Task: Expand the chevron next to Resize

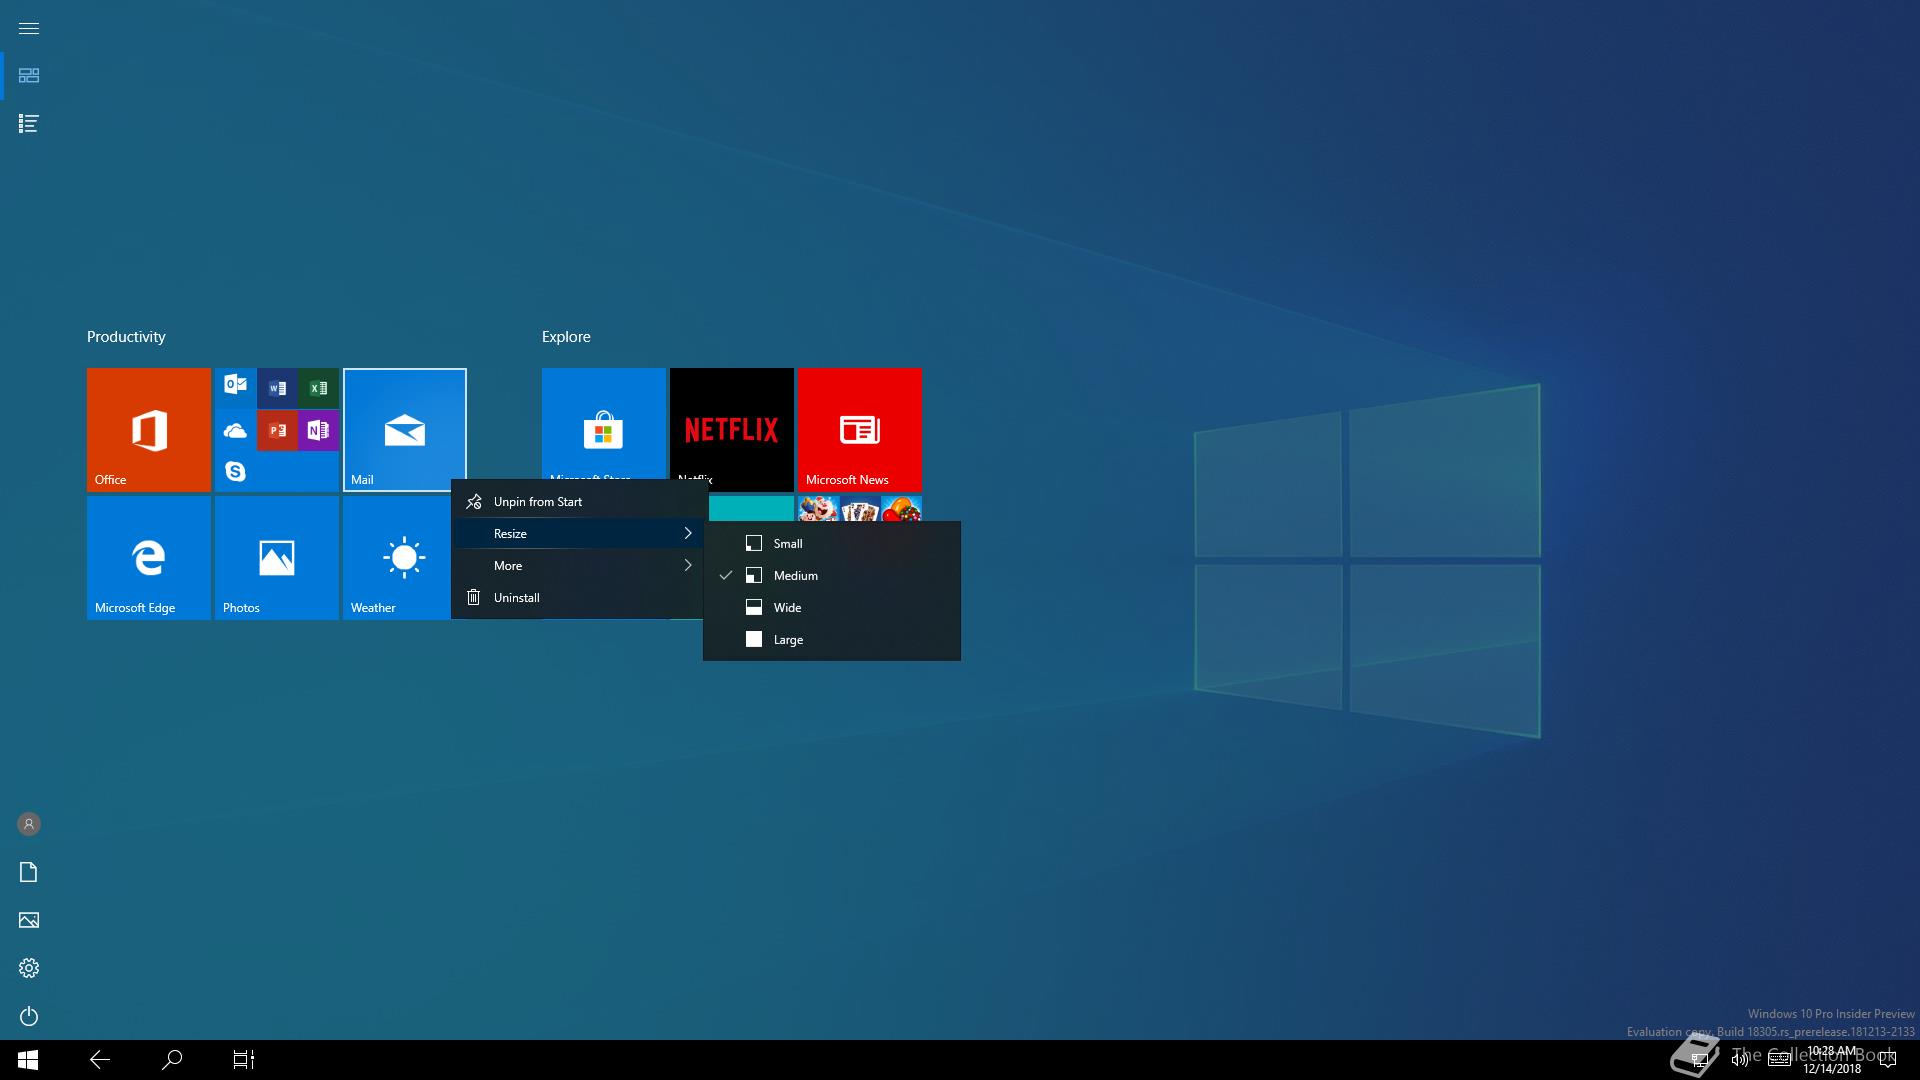Action: pyautogui.click(x=688, y=534)
